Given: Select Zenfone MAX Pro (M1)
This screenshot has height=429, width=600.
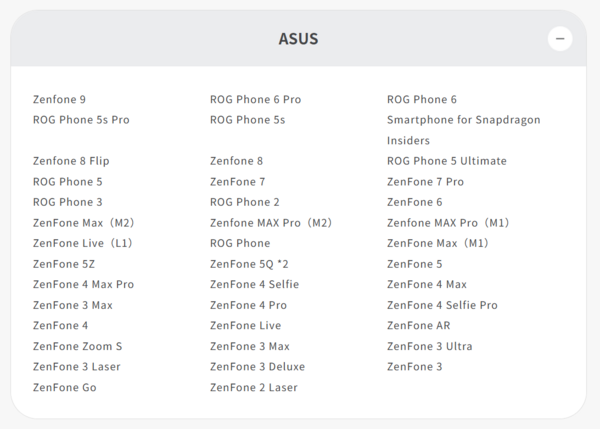Looking at the screenshot, I should (448, 223).
